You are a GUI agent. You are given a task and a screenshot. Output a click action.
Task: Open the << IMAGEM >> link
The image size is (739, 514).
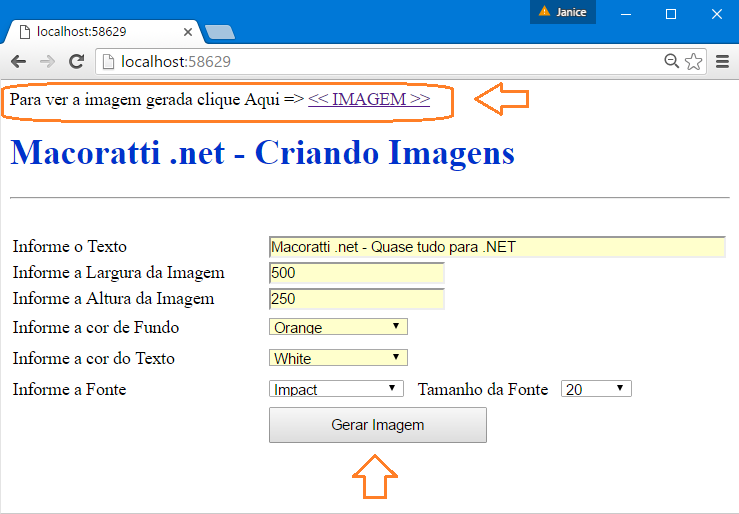coord(369,99)
